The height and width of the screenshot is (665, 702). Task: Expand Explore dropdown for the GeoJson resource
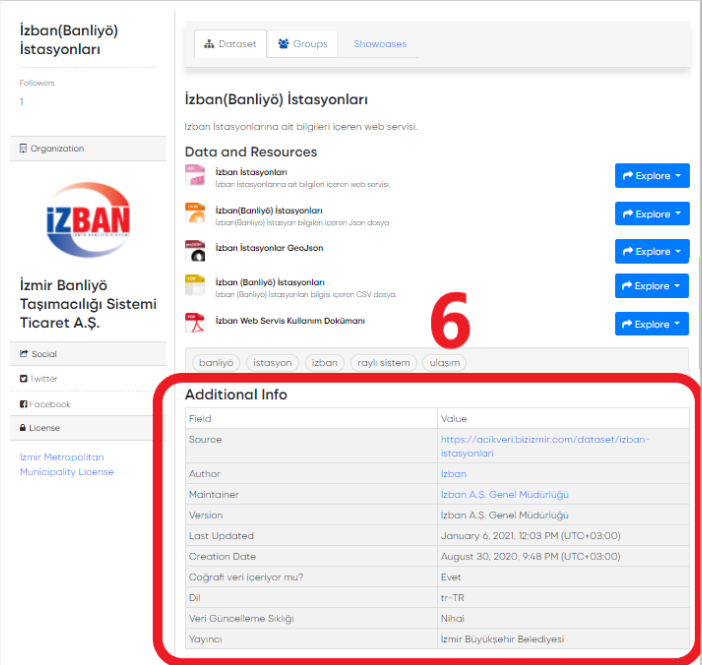652,250
